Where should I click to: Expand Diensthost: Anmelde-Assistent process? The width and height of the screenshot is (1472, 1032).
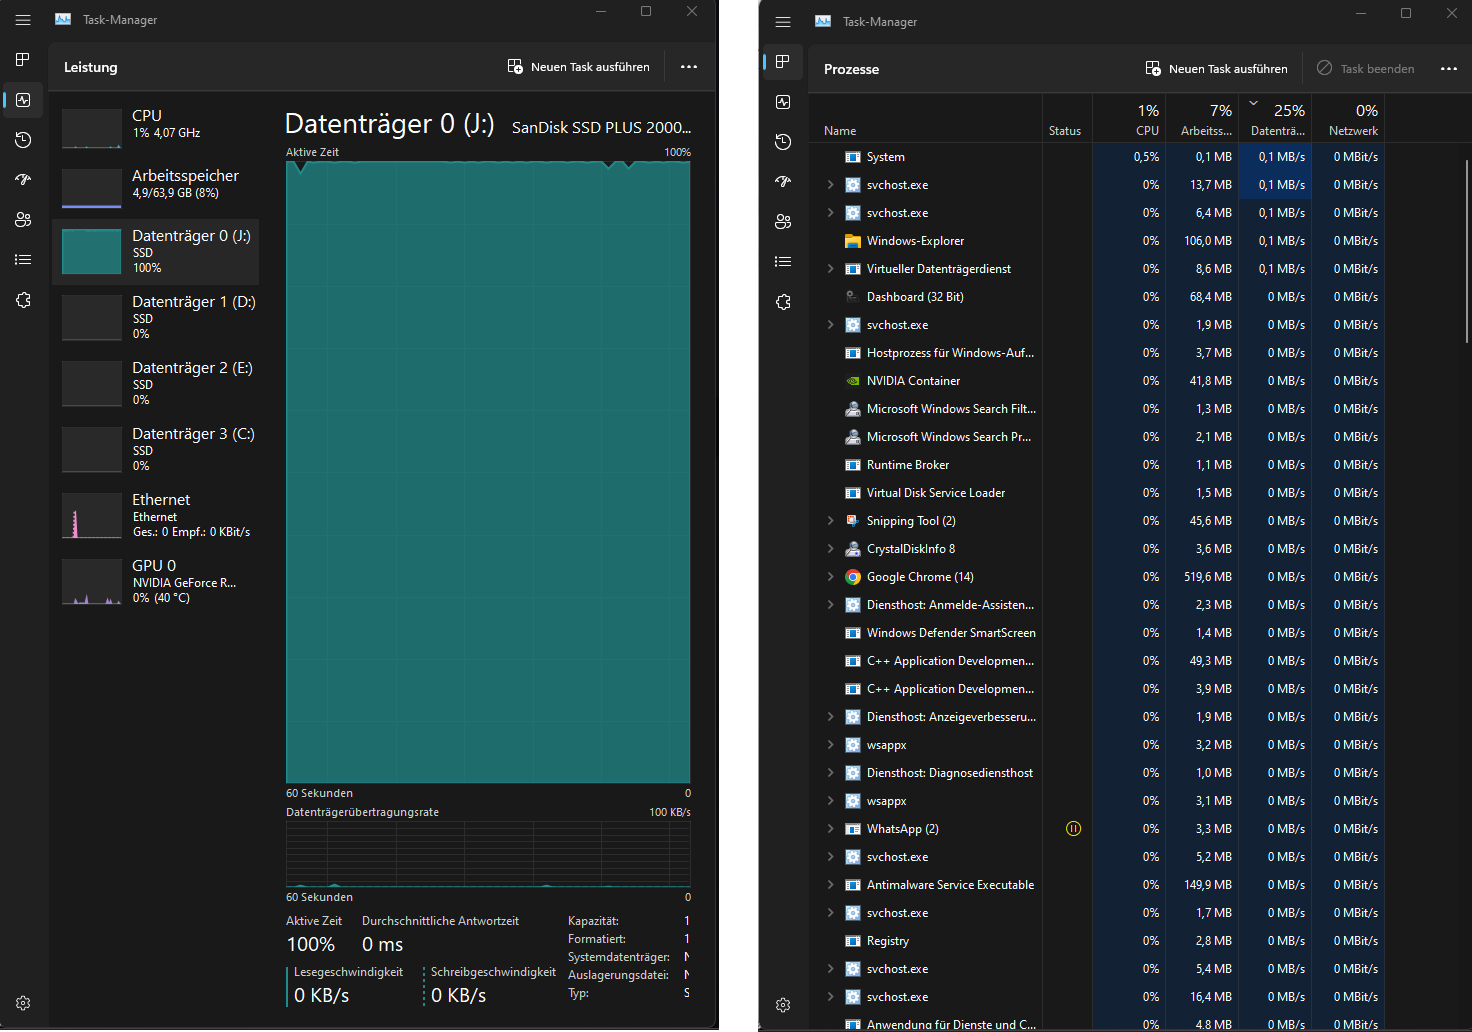(830, 605)
